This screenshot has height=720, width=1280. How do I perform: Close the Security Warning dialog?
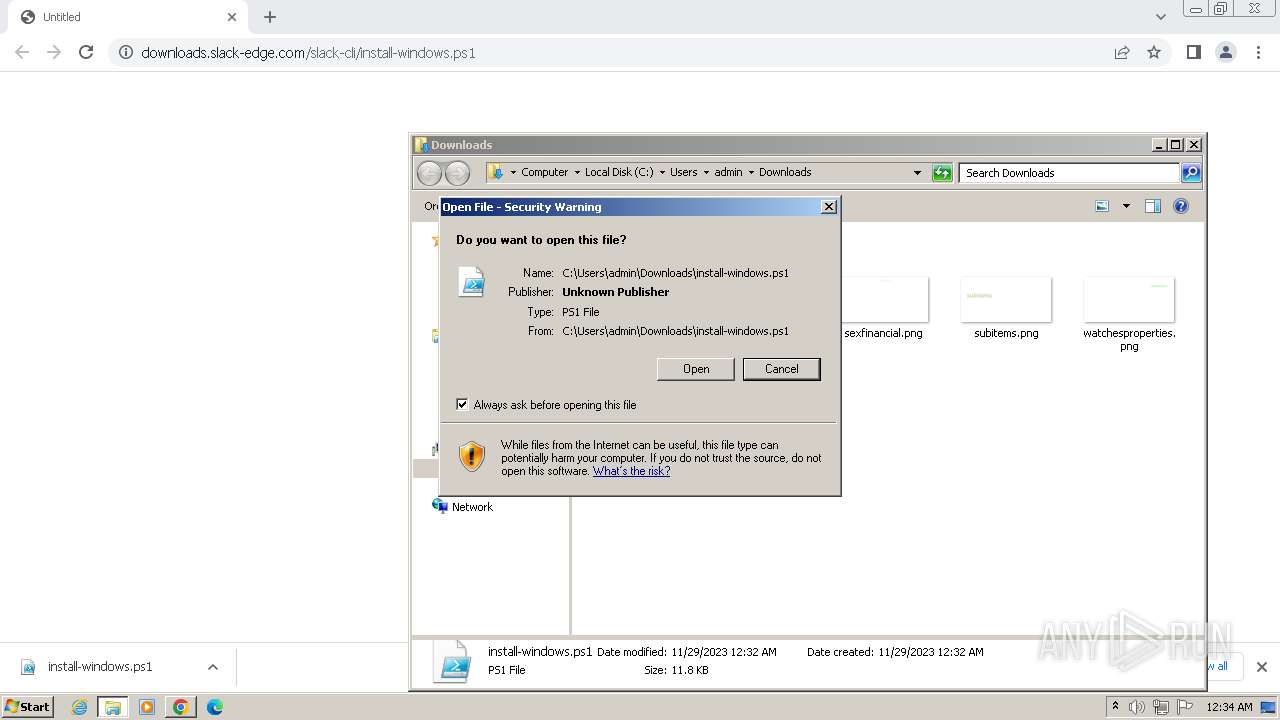click(x=828, y=207)
